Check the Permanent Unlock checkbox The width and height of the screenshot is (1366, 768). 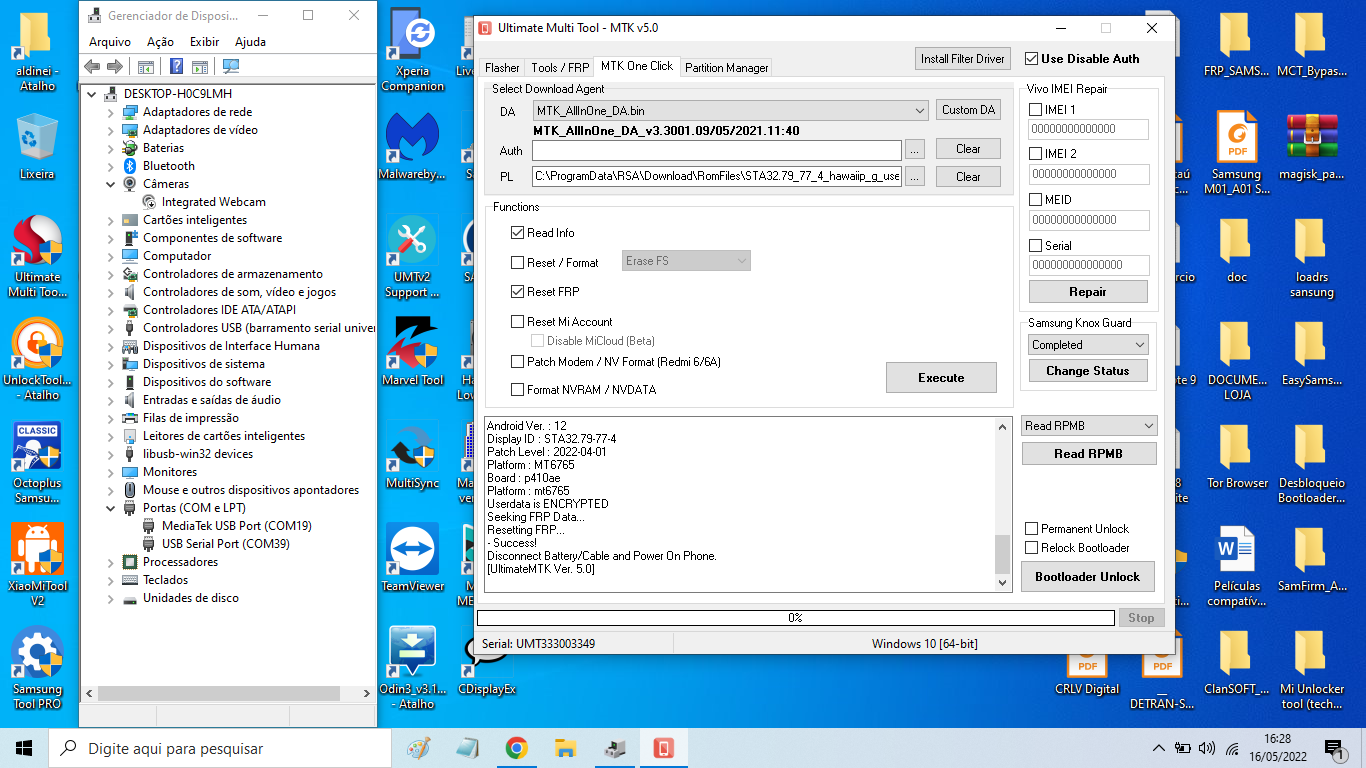click(1032, 529)
